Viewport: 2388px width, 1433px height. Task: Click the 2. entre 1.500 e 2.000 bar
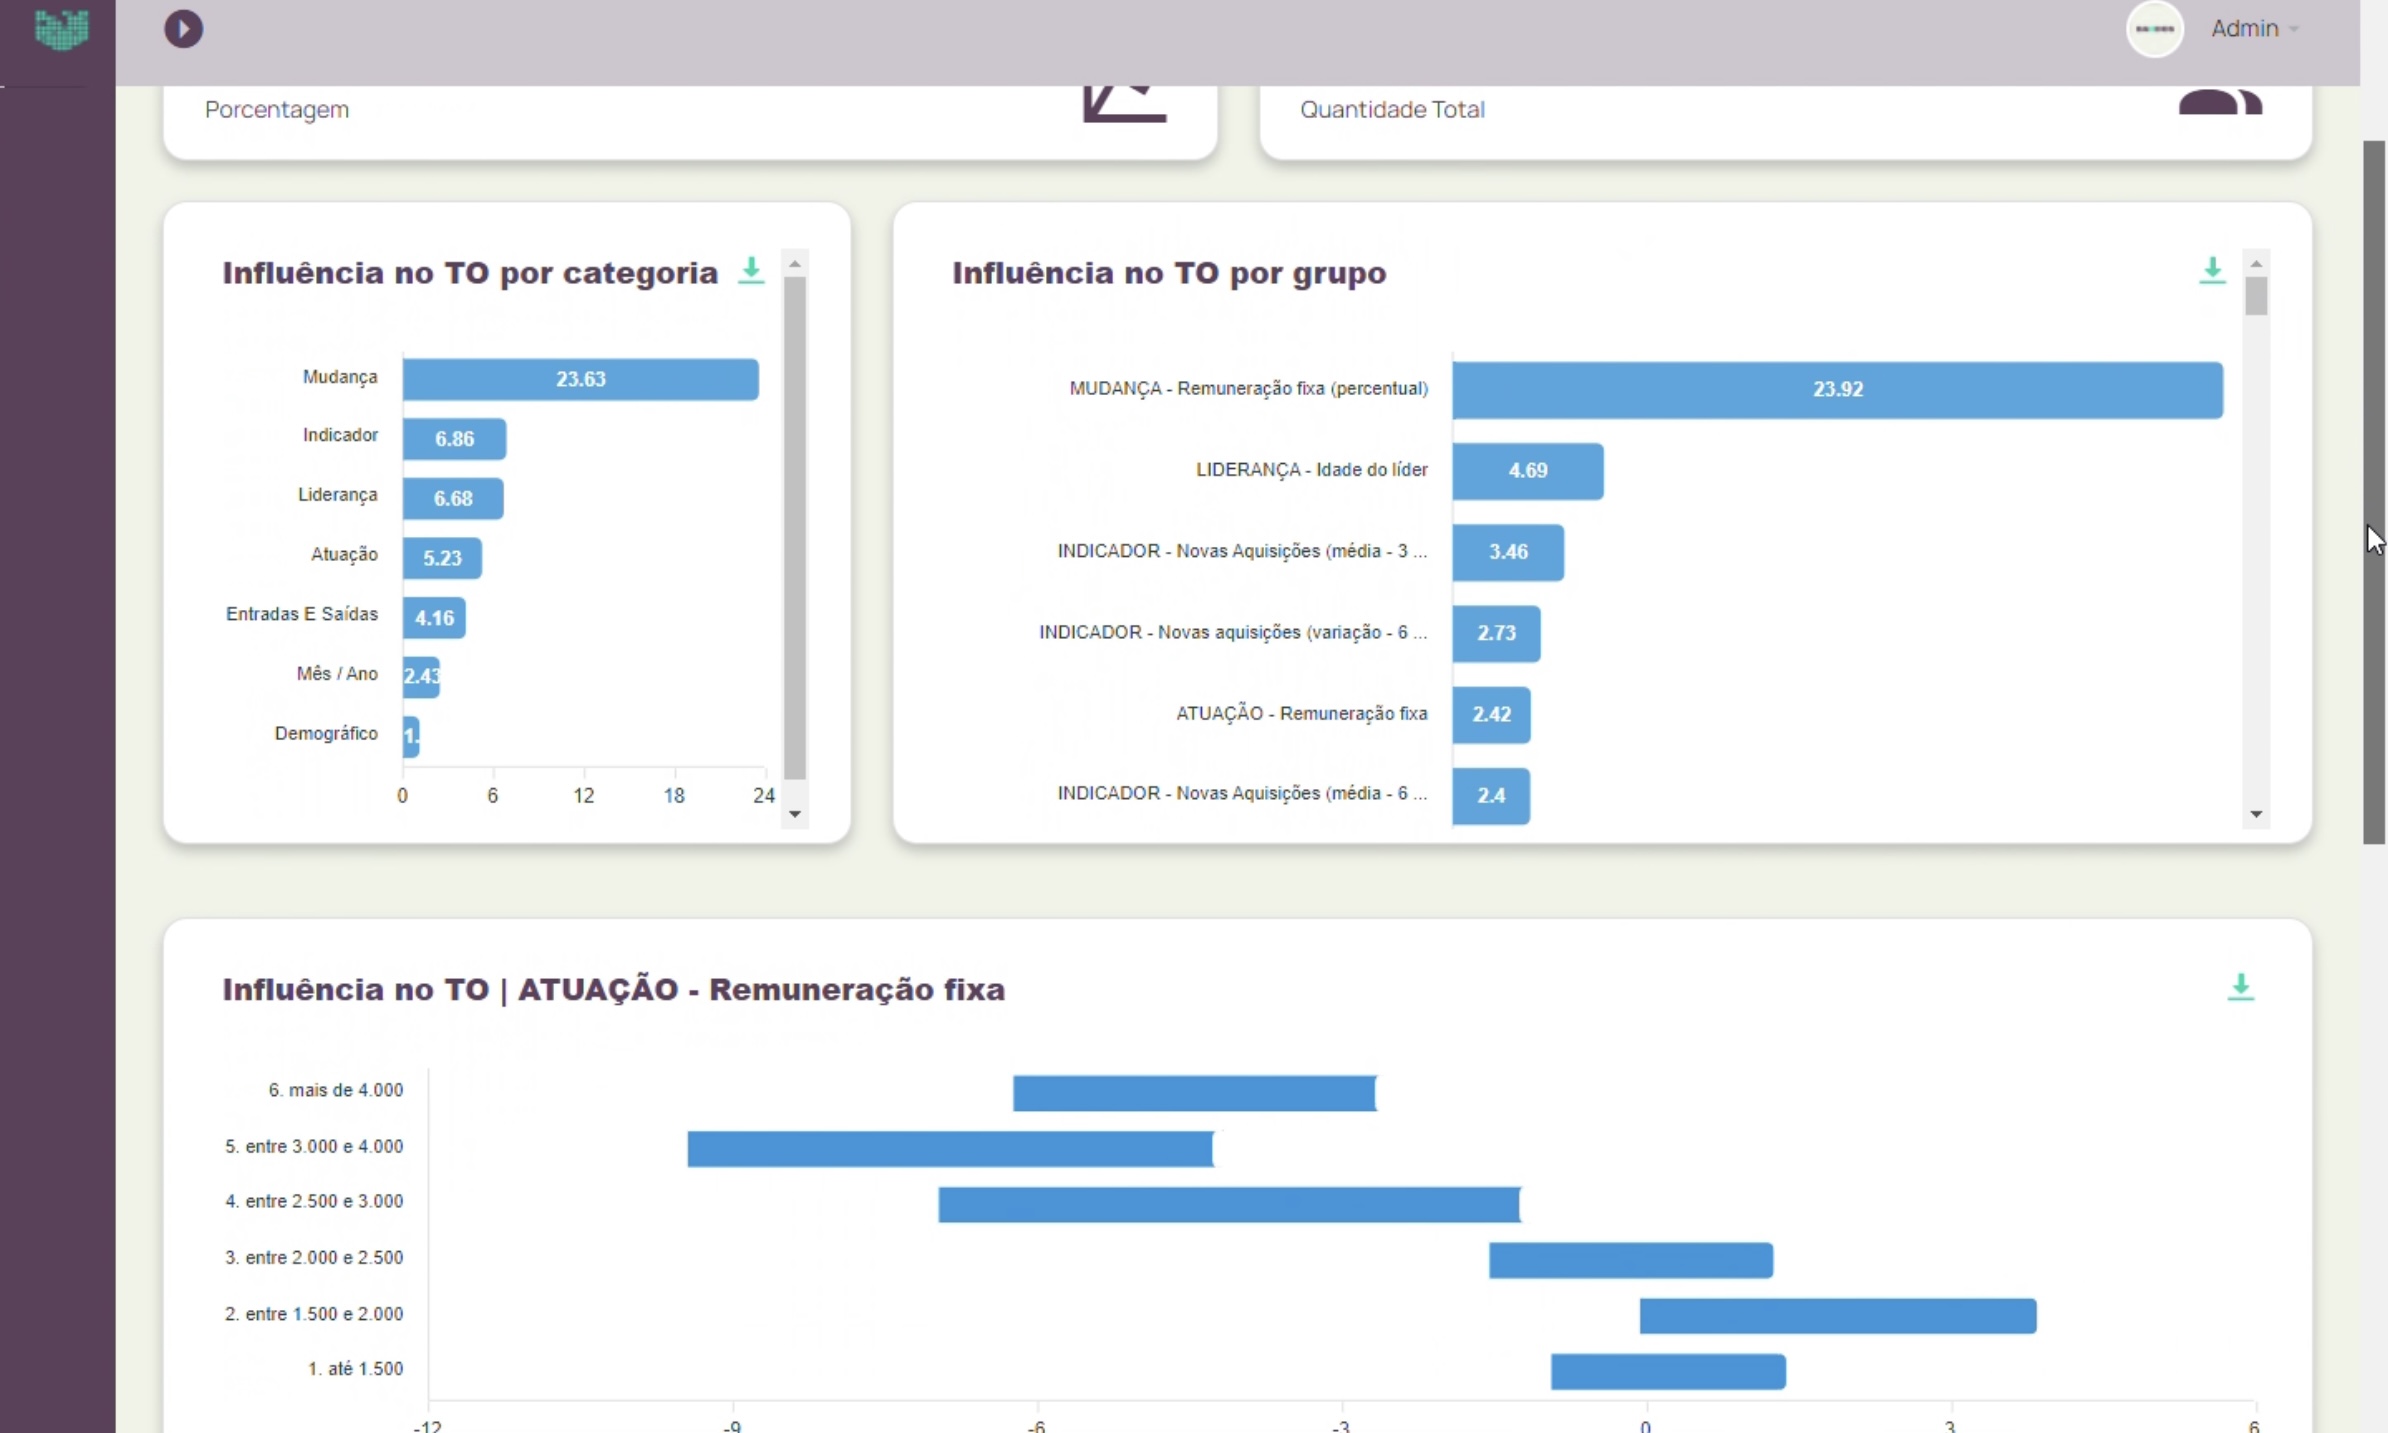(x=1836, y=1316)
